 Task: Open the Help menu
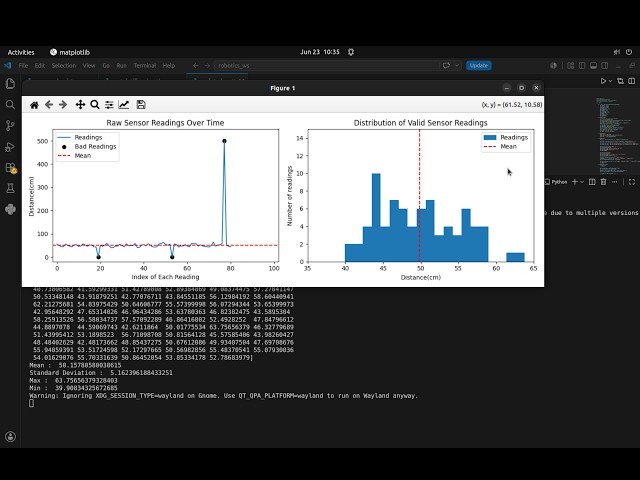pyautogui.click(x=169, y=65)
